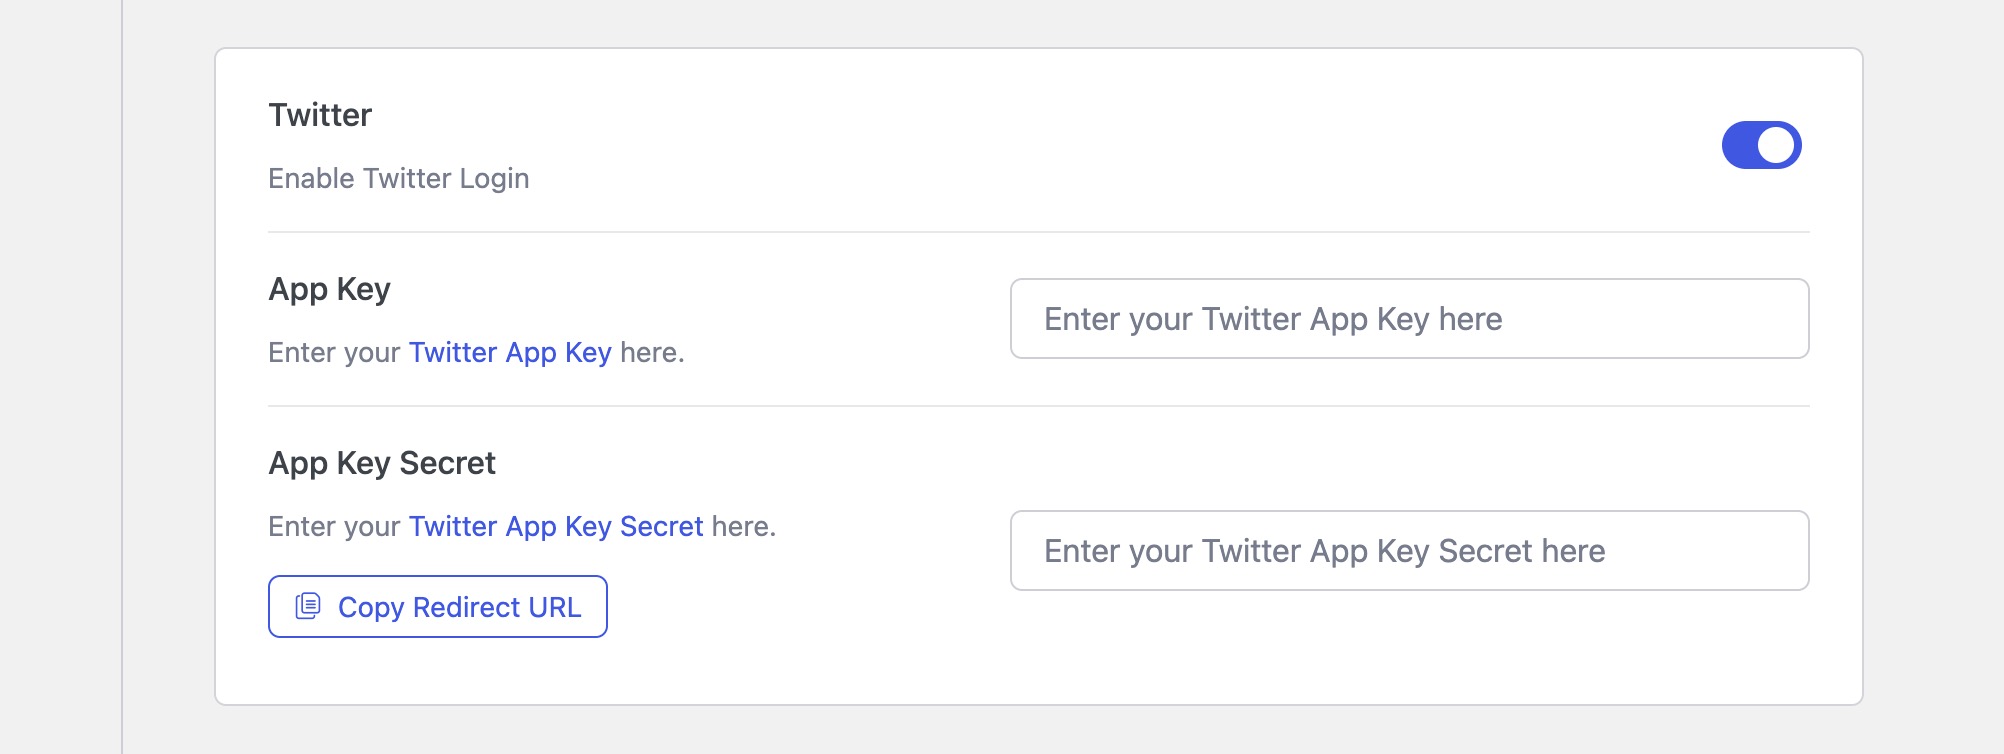Click the App Key Secret label

[382, 463]
